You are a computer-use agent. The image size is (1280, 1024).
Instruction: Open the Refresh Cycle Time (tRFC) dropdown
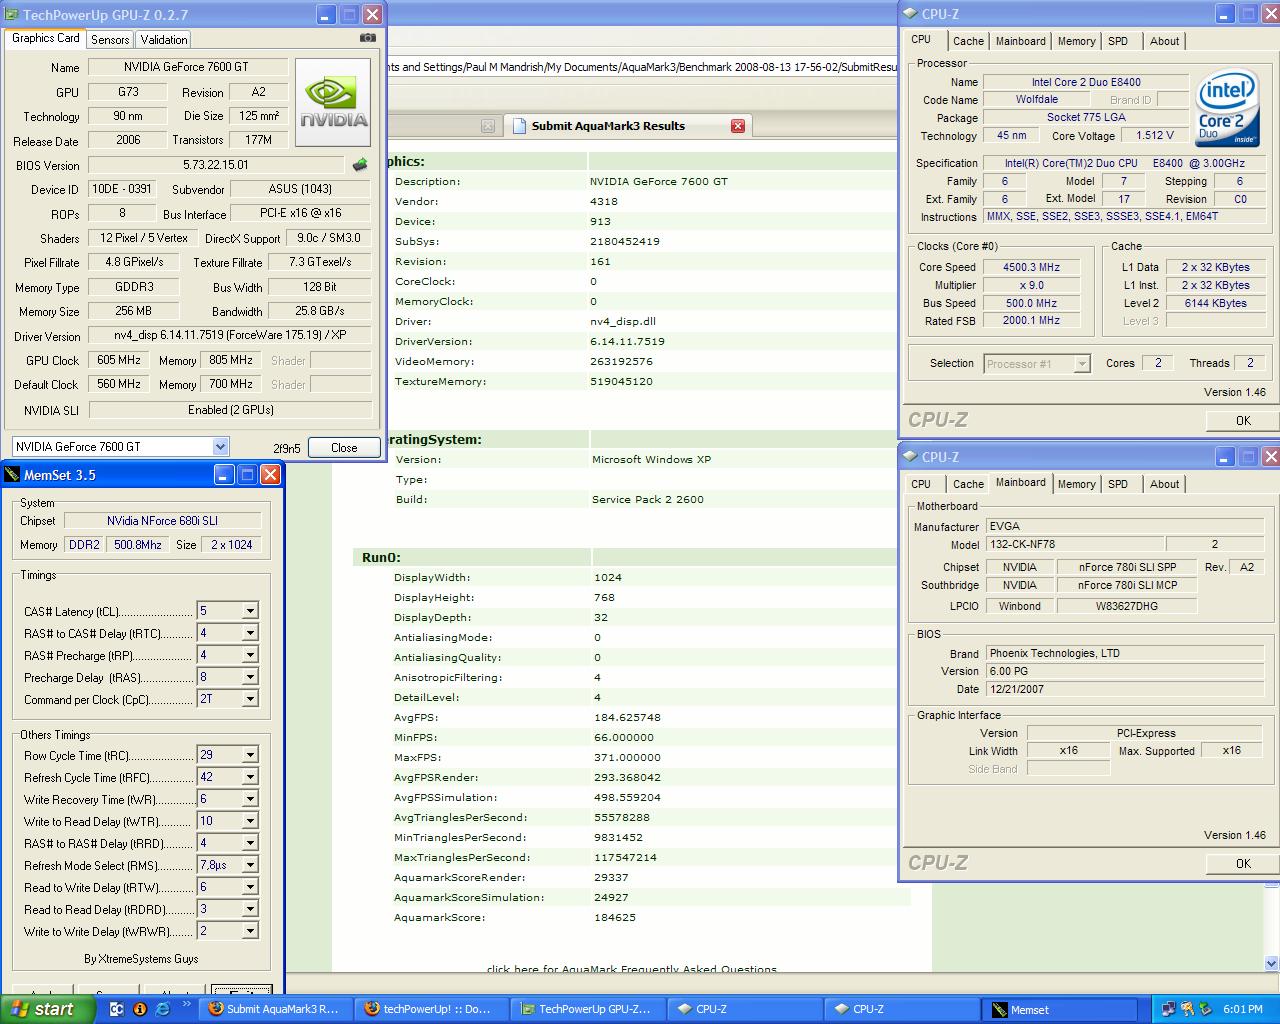[x=250, y=777]
